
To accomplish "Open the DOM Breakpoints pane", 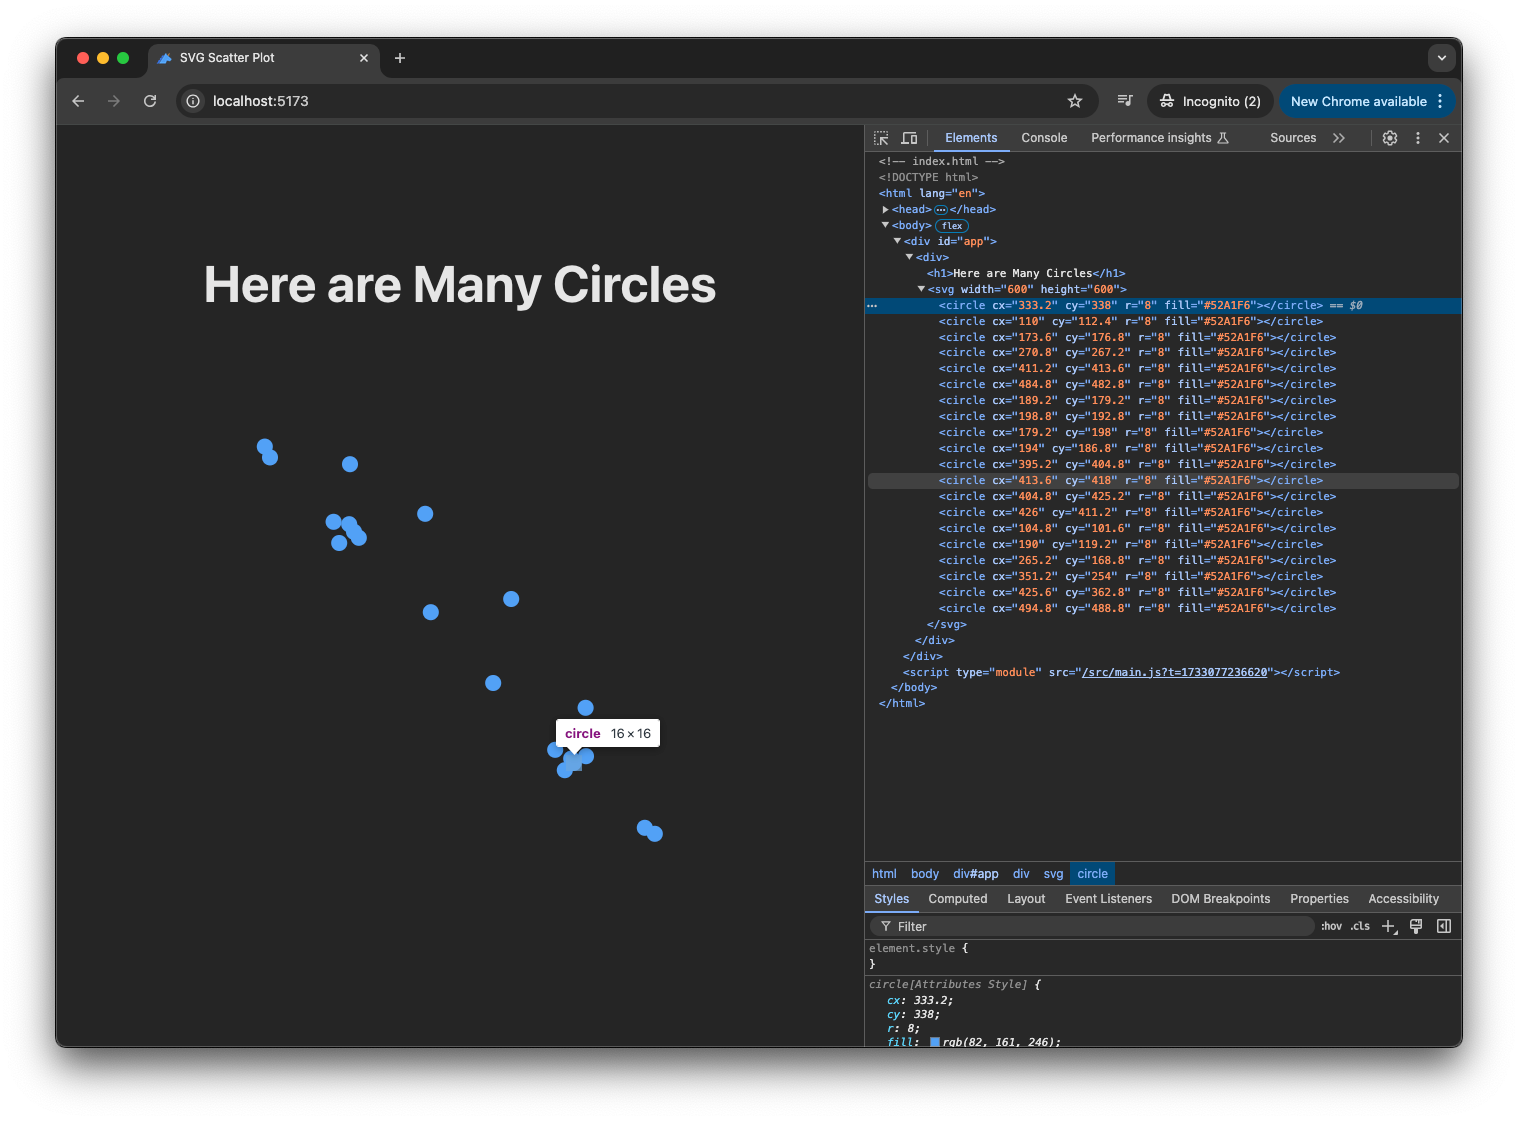I will point(1220,899).
